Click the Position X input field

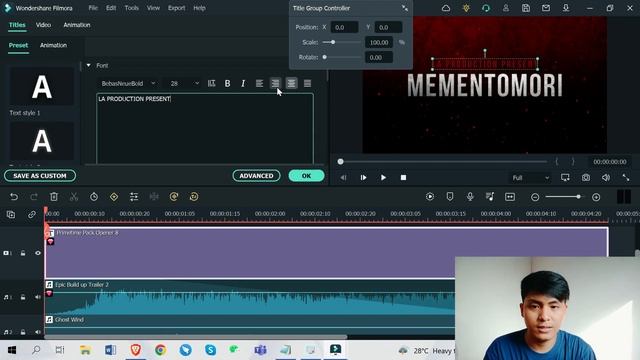coord(344,27)
